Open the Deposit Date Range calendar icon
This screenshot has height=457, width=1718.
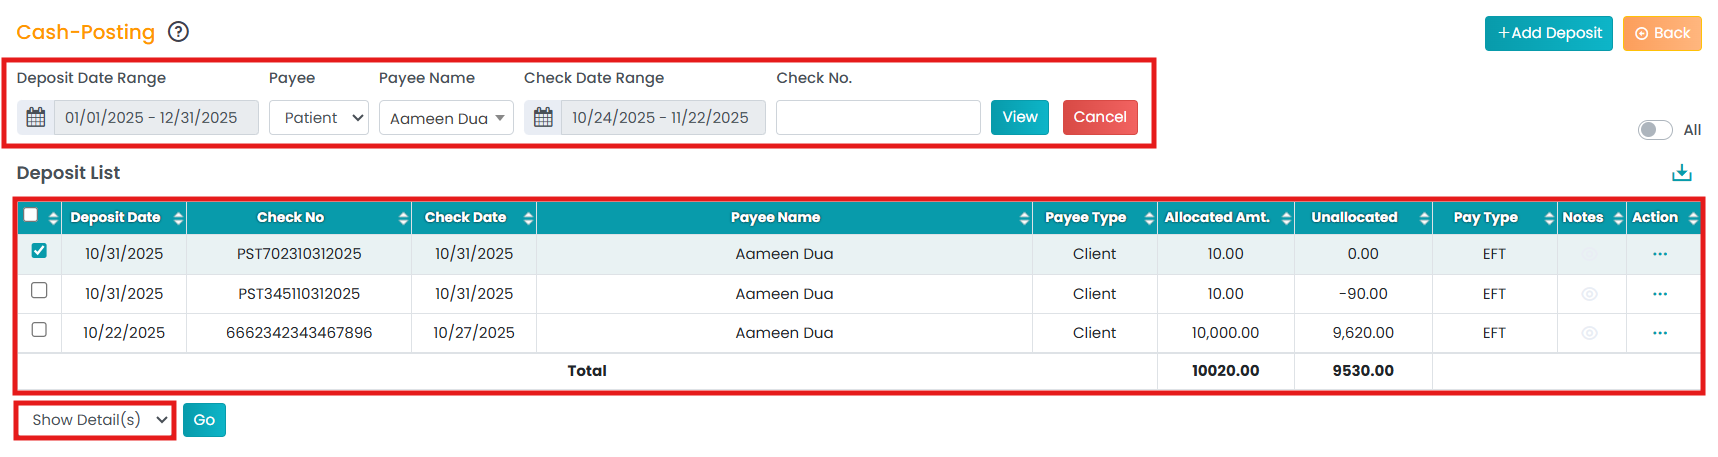36,117
